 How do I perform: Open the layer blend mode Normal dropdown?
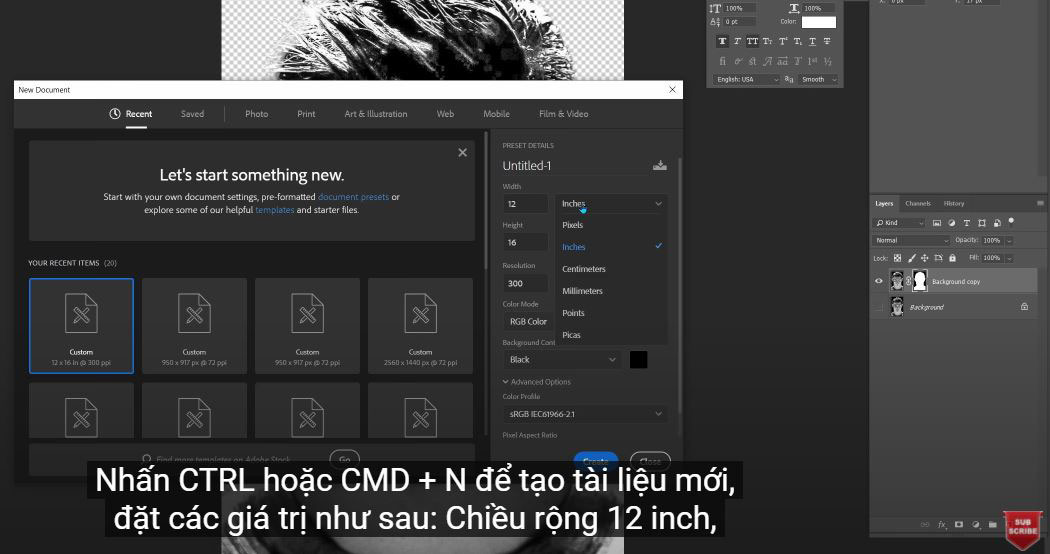[912, 241]
